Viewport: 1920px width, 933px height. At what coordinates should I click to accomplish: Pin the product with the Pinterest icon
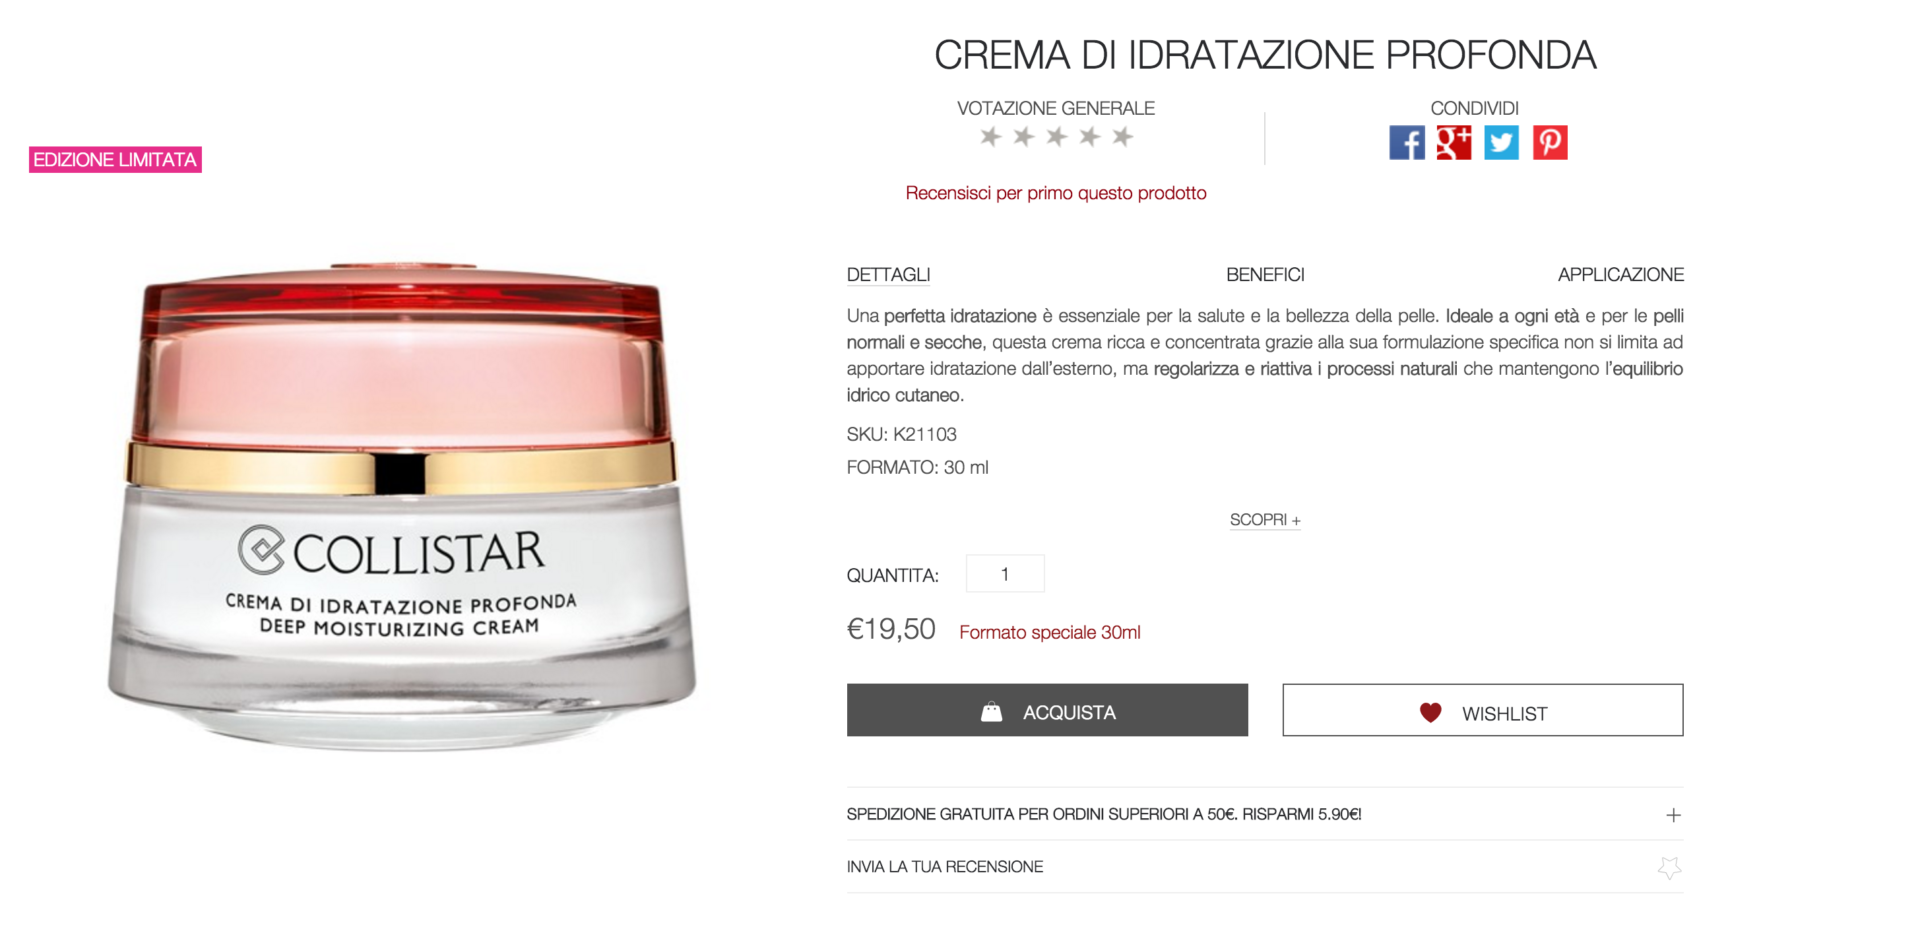click(x=1550, y=143)
